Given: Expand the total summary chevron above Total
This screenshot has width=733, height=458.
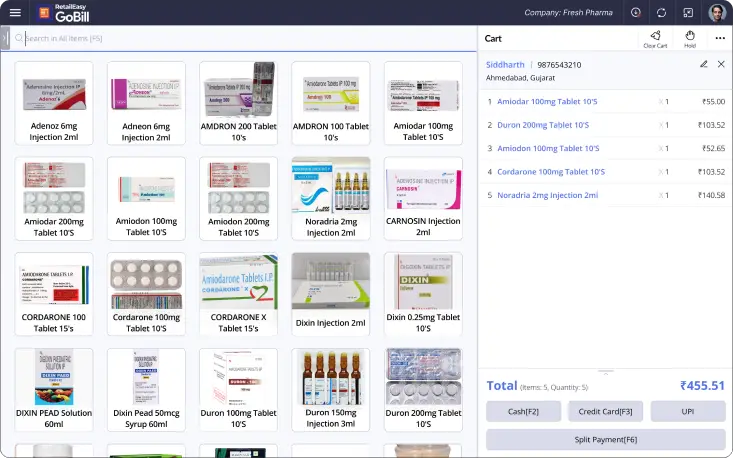Looking at the screenshot, I should pos(605,371).
